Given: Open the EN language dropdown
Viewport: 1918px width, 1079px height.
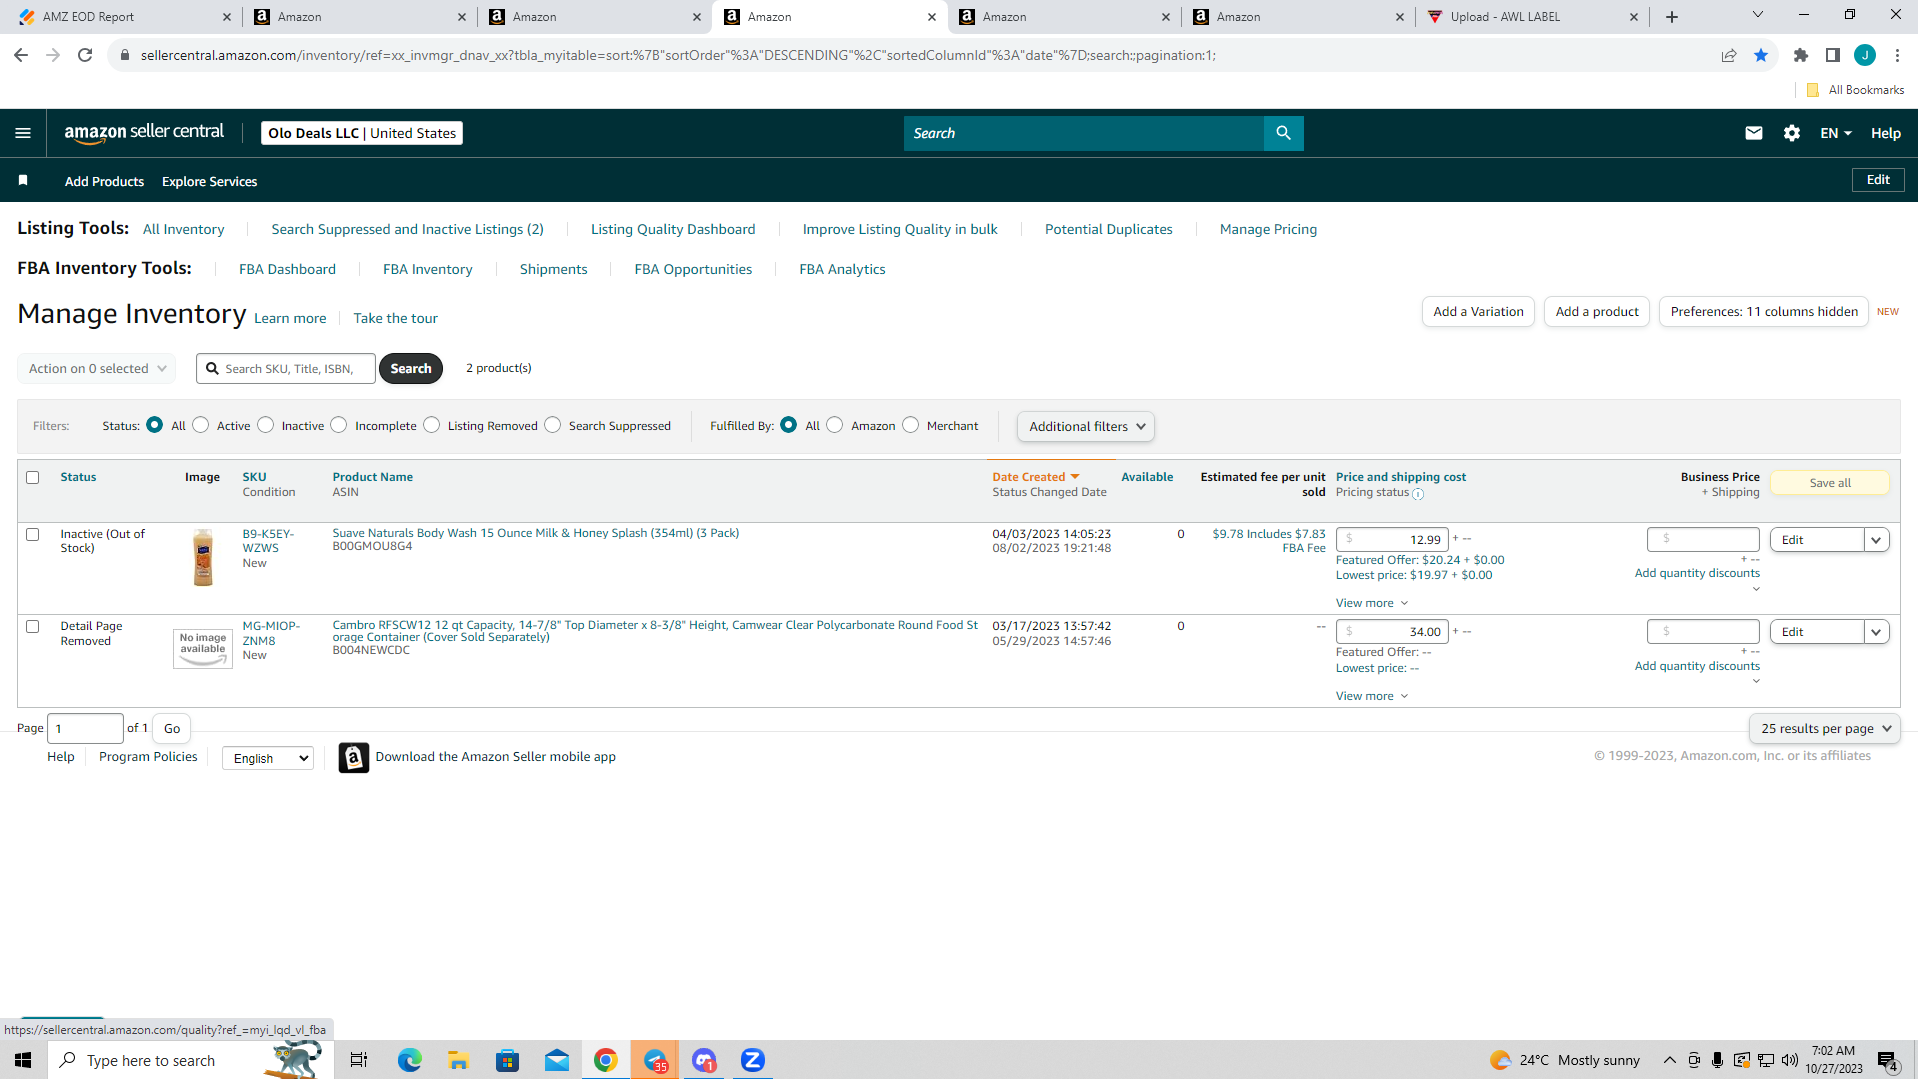Looking at the screenshot, I should (x=1836, y=133).
